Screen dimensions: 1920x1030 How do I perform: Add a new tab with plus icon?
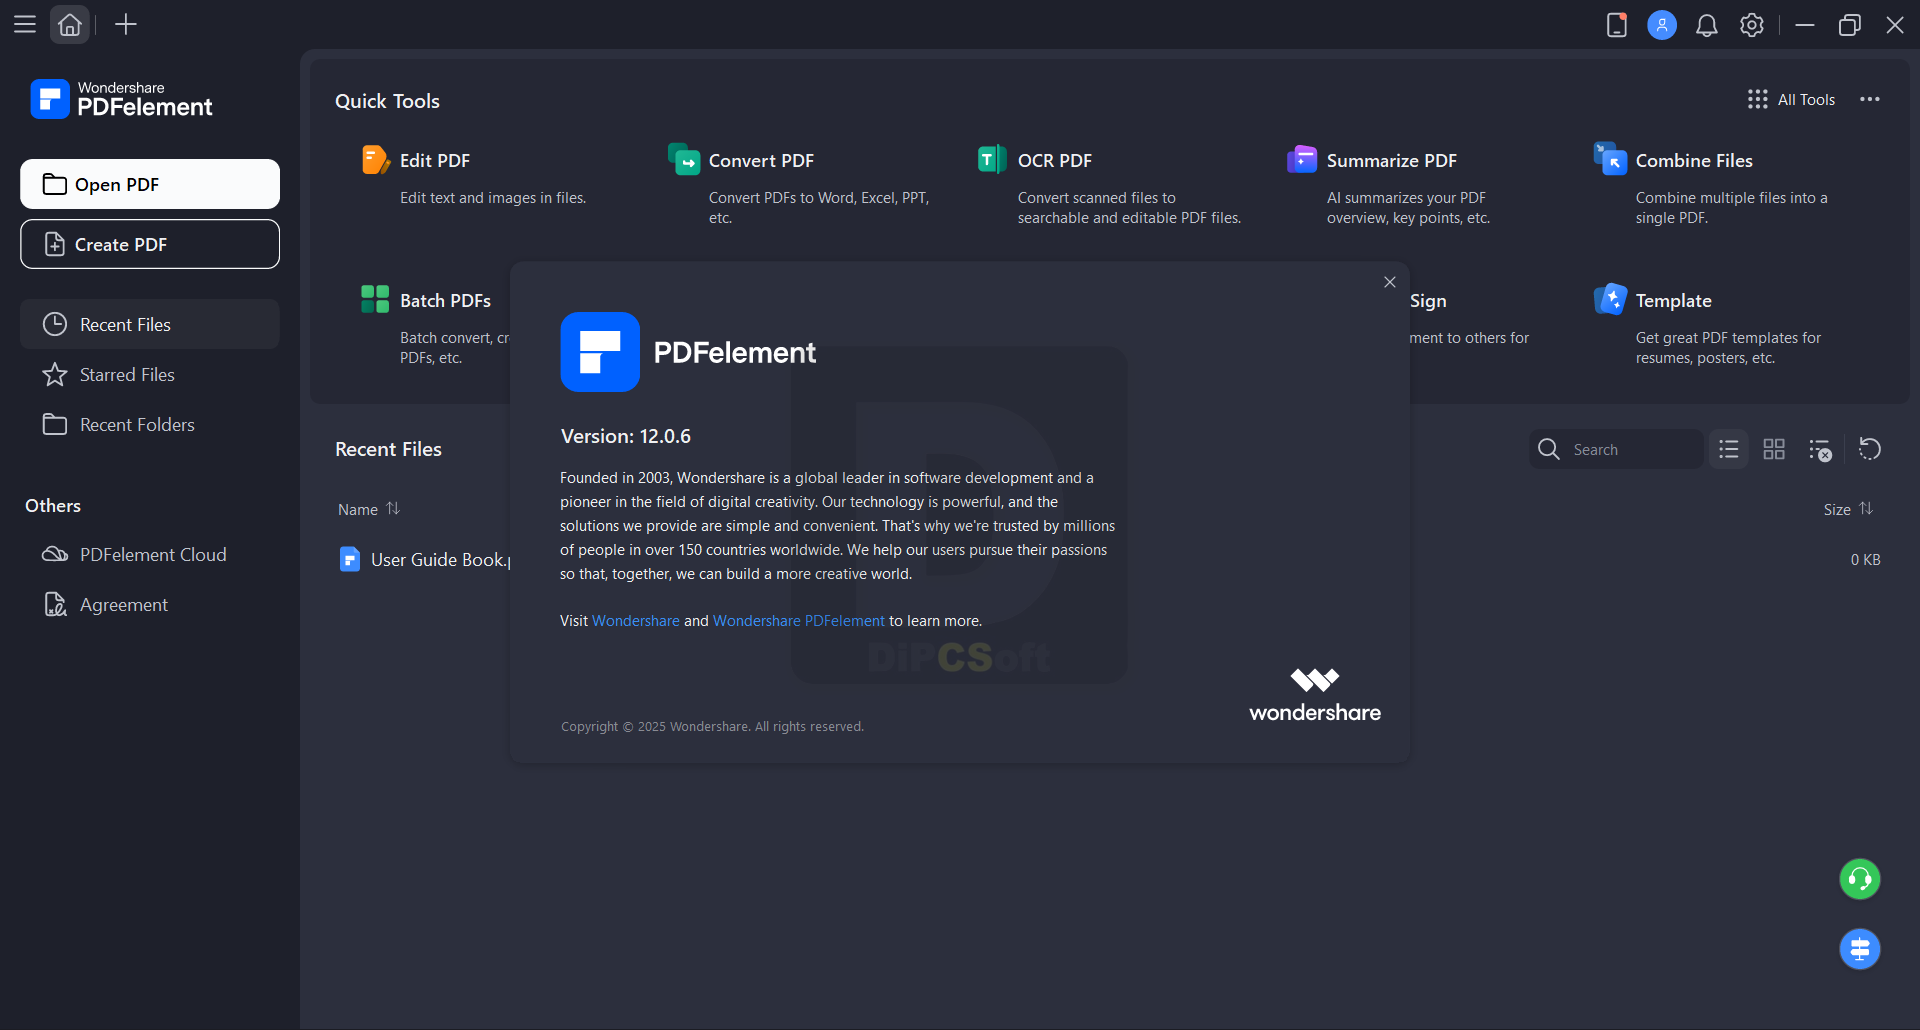point(126,25)
